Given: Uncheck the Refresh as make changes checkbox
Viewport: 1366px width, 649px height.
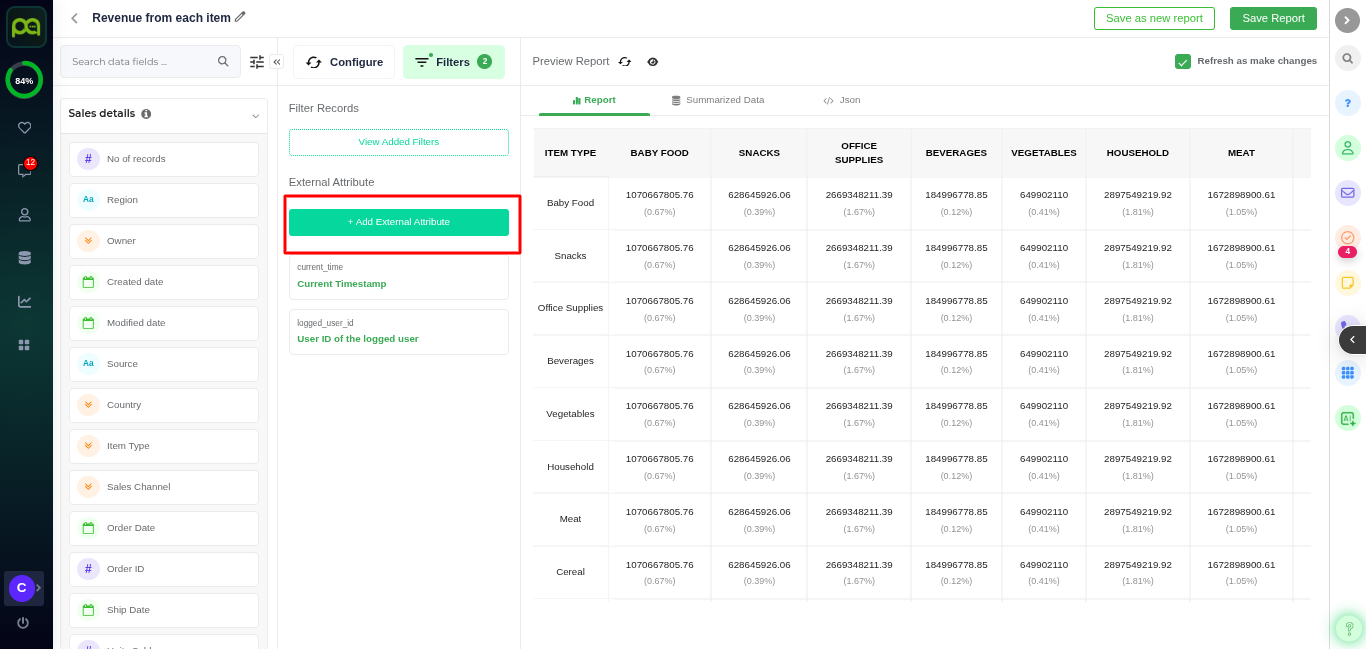Looking at the screenshot, I should click(1183, 62).
